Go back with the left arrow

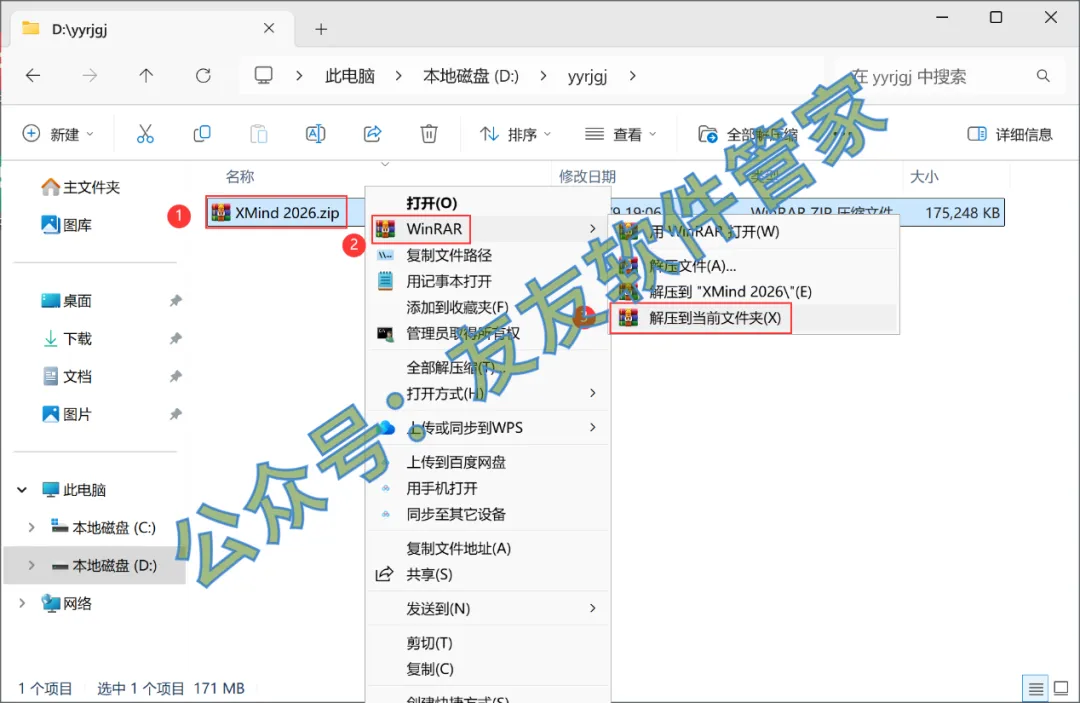coord(32,76)
